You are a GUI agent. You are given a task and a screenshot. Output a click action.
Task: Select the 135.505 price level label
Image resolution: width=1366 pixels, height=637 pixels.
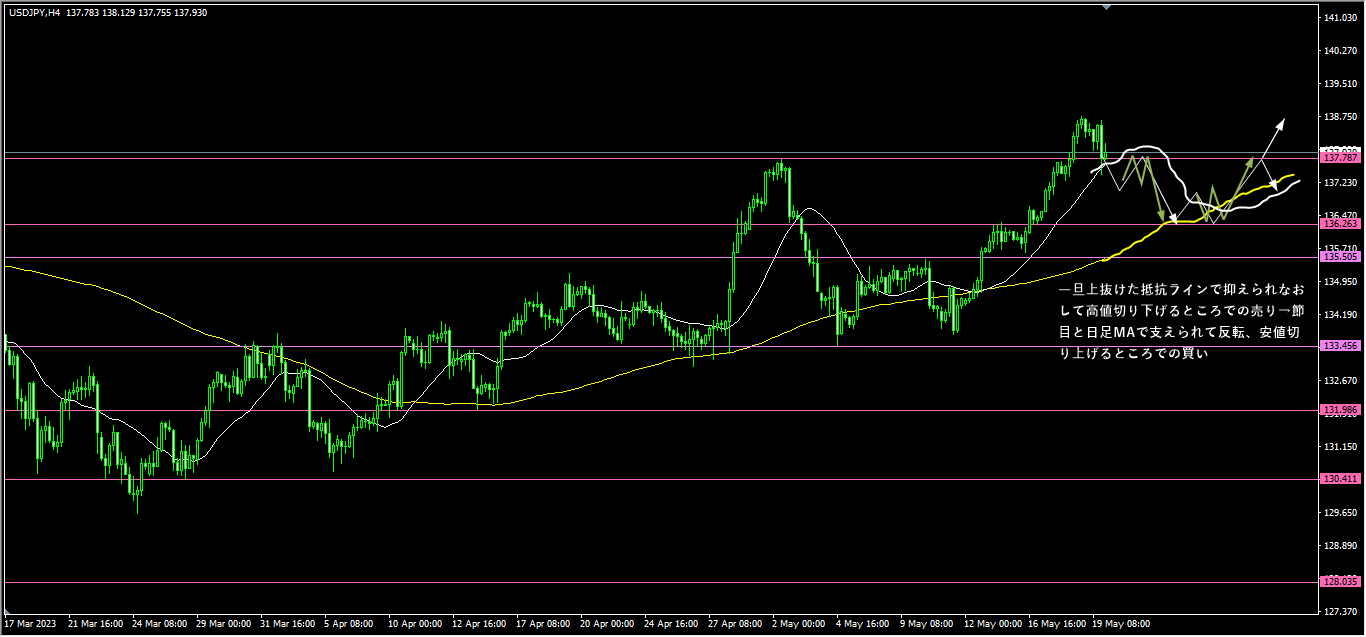click(1339, 257)
